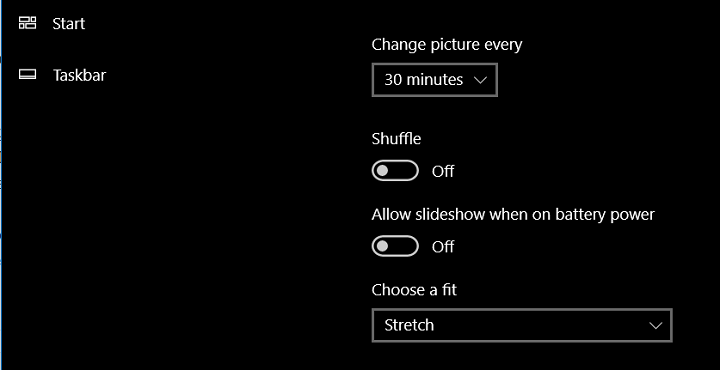Enable slideshow when on battery power

pyautogui.click(x=395, y=247)
